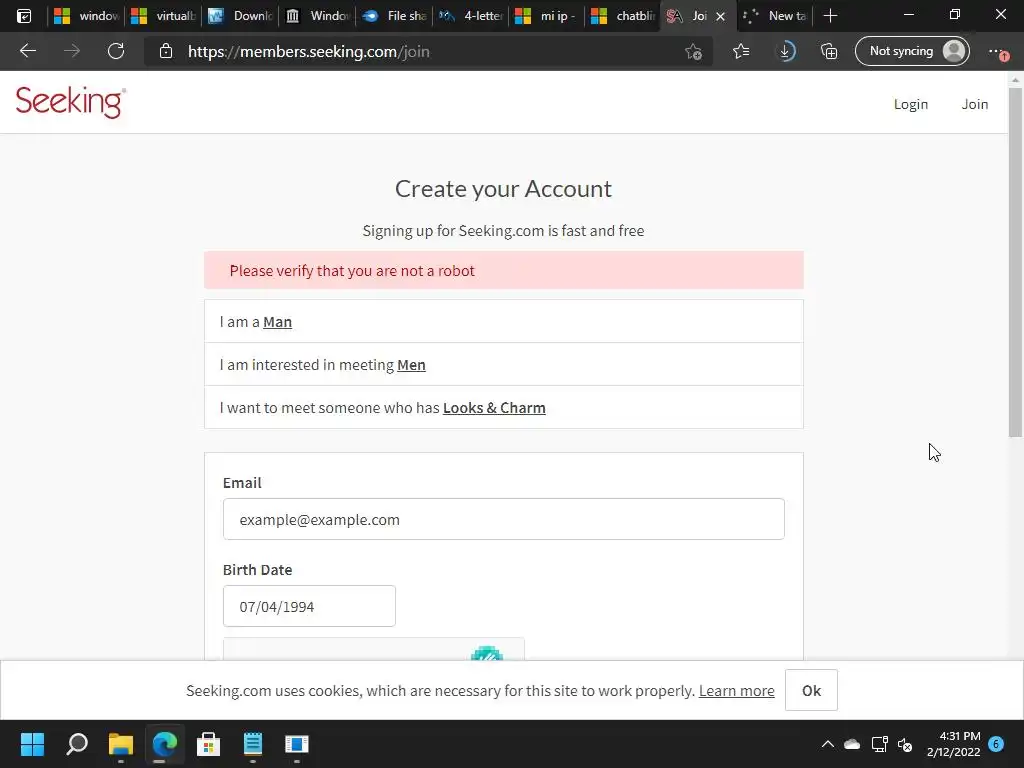Click the address bar URL
Image resolution: width=1024 pixels, height=768 pixels.
pos(308,52)
